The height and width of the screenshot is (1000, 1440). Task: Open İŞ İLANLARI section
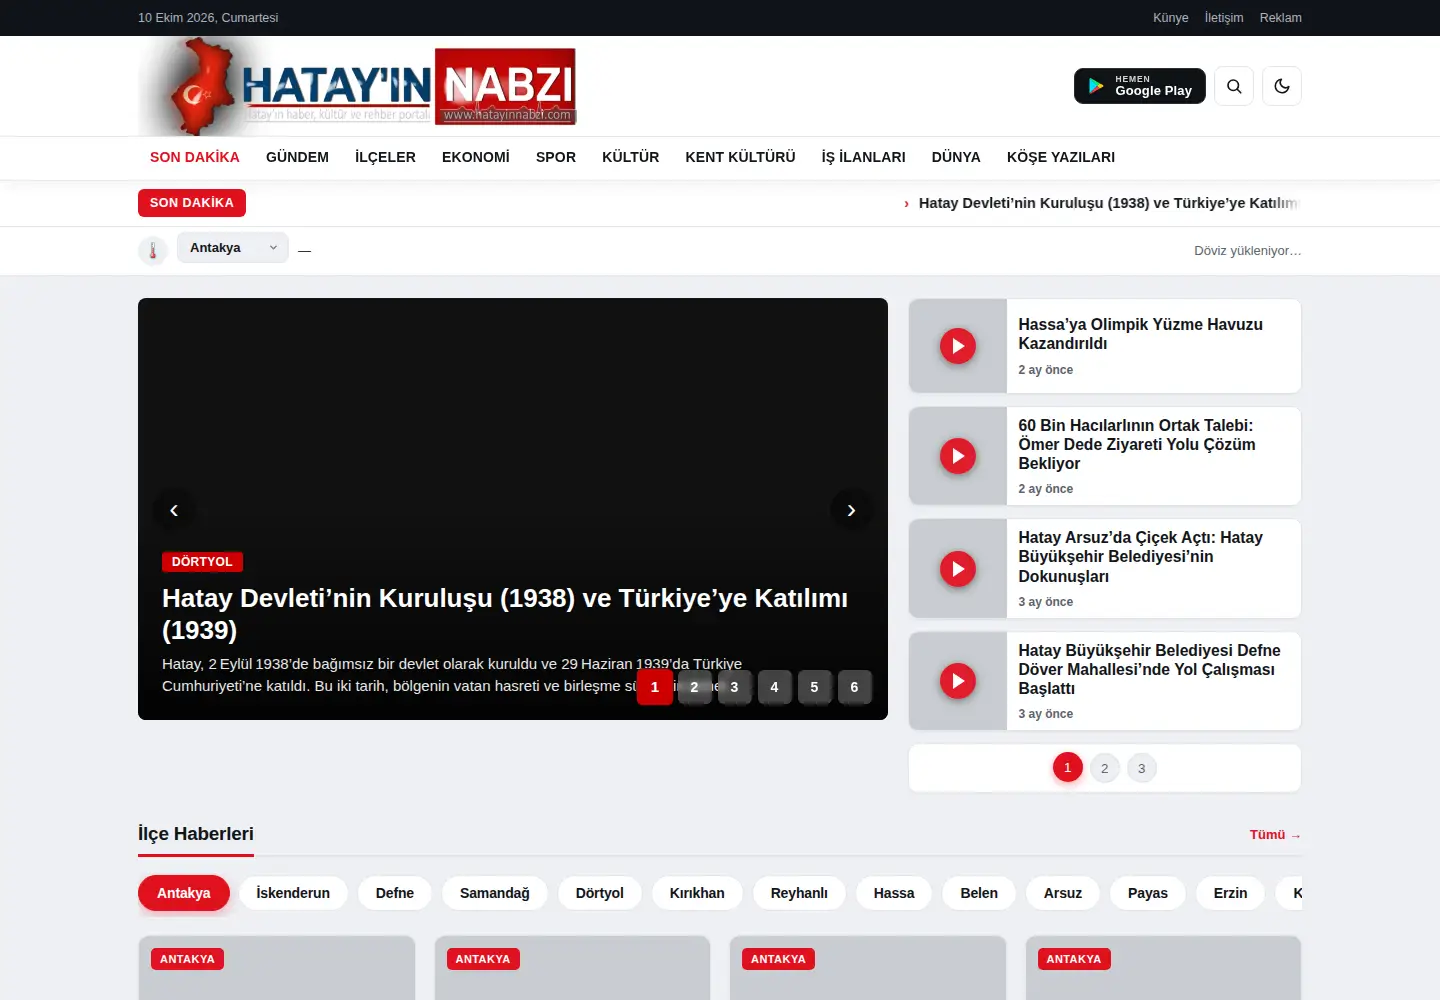tap(864, 157)
